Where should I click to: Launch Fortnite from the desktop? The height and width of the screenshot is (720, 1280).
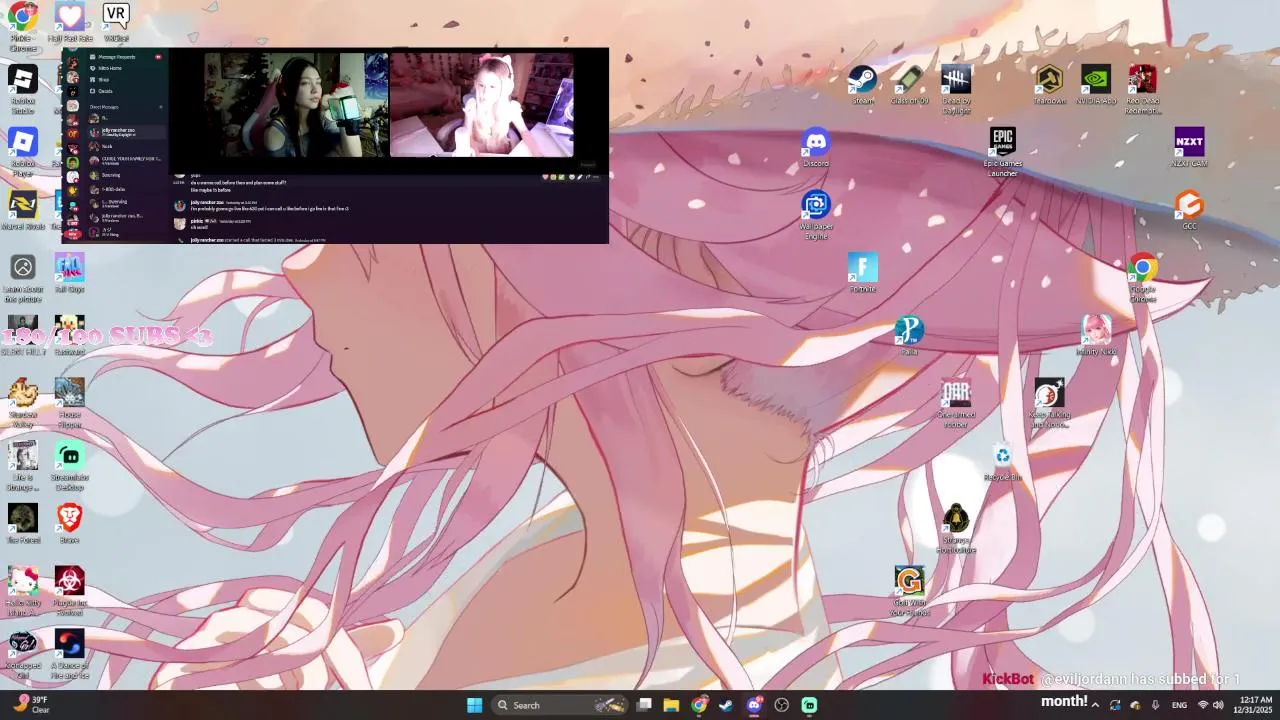point(862,273)
